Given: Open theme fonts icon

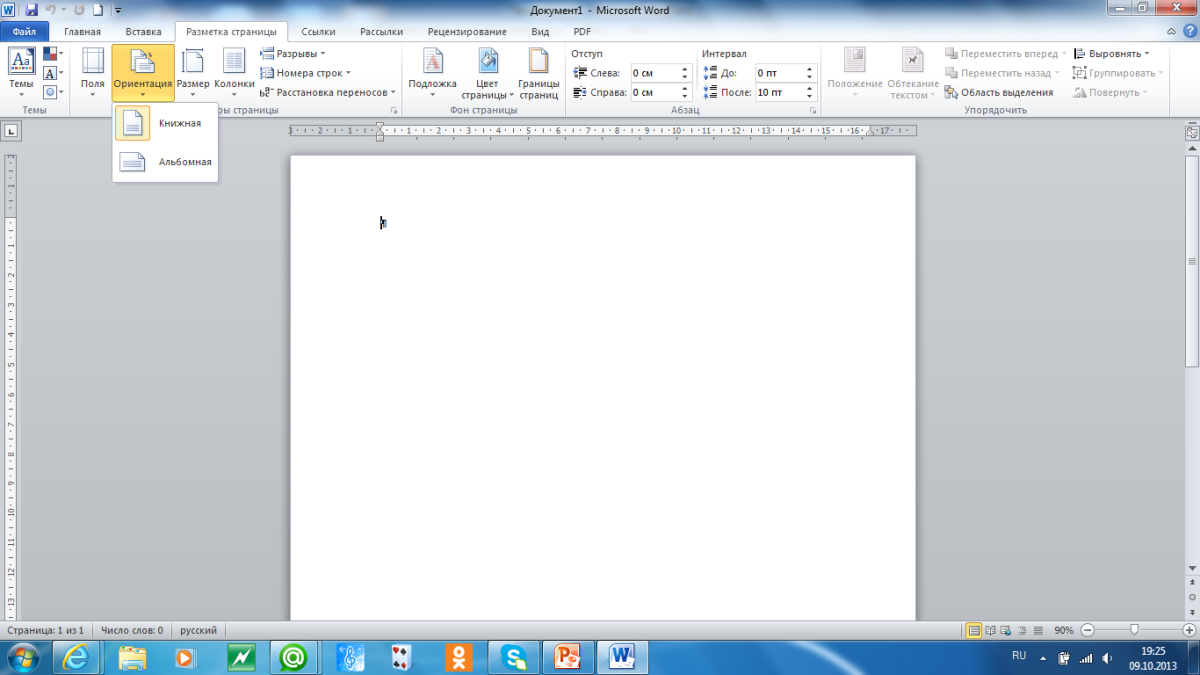Looking at the screenshot, I should [53, 73].
